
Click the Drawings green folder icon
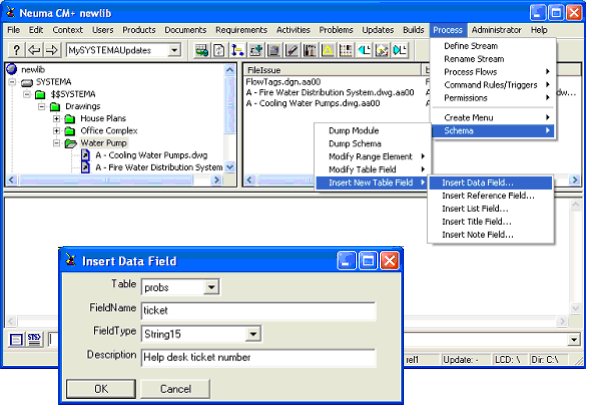click(x=55, y=106)
